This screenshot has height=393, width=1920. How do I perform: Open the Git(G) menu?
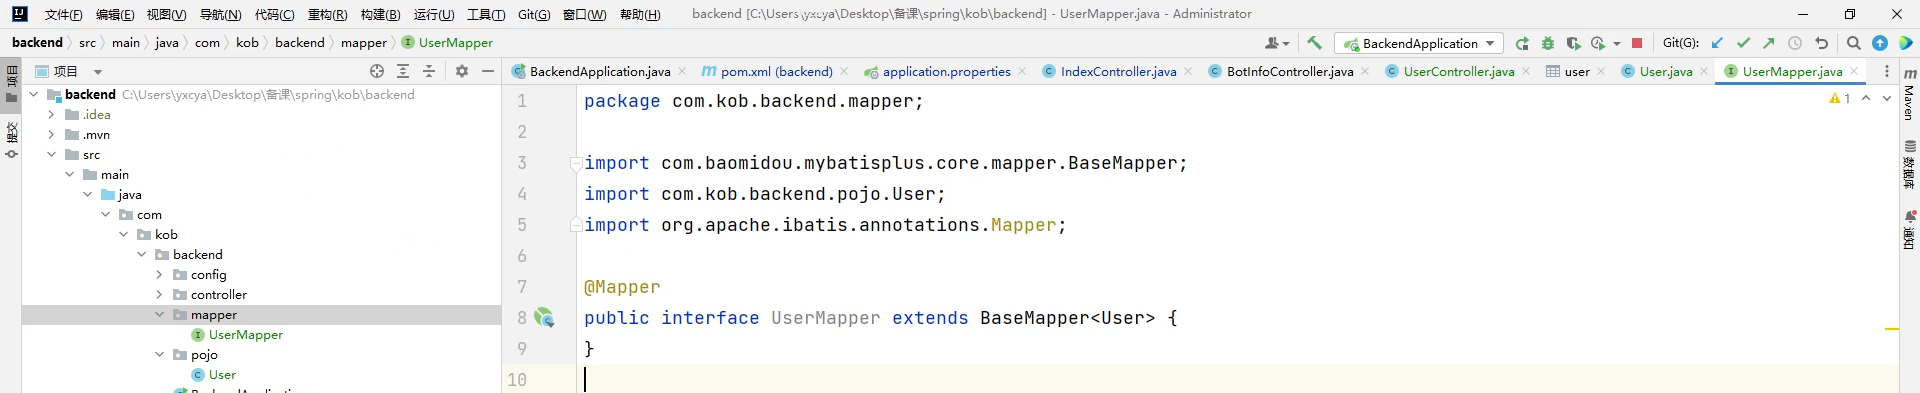(x=534, y=14)
